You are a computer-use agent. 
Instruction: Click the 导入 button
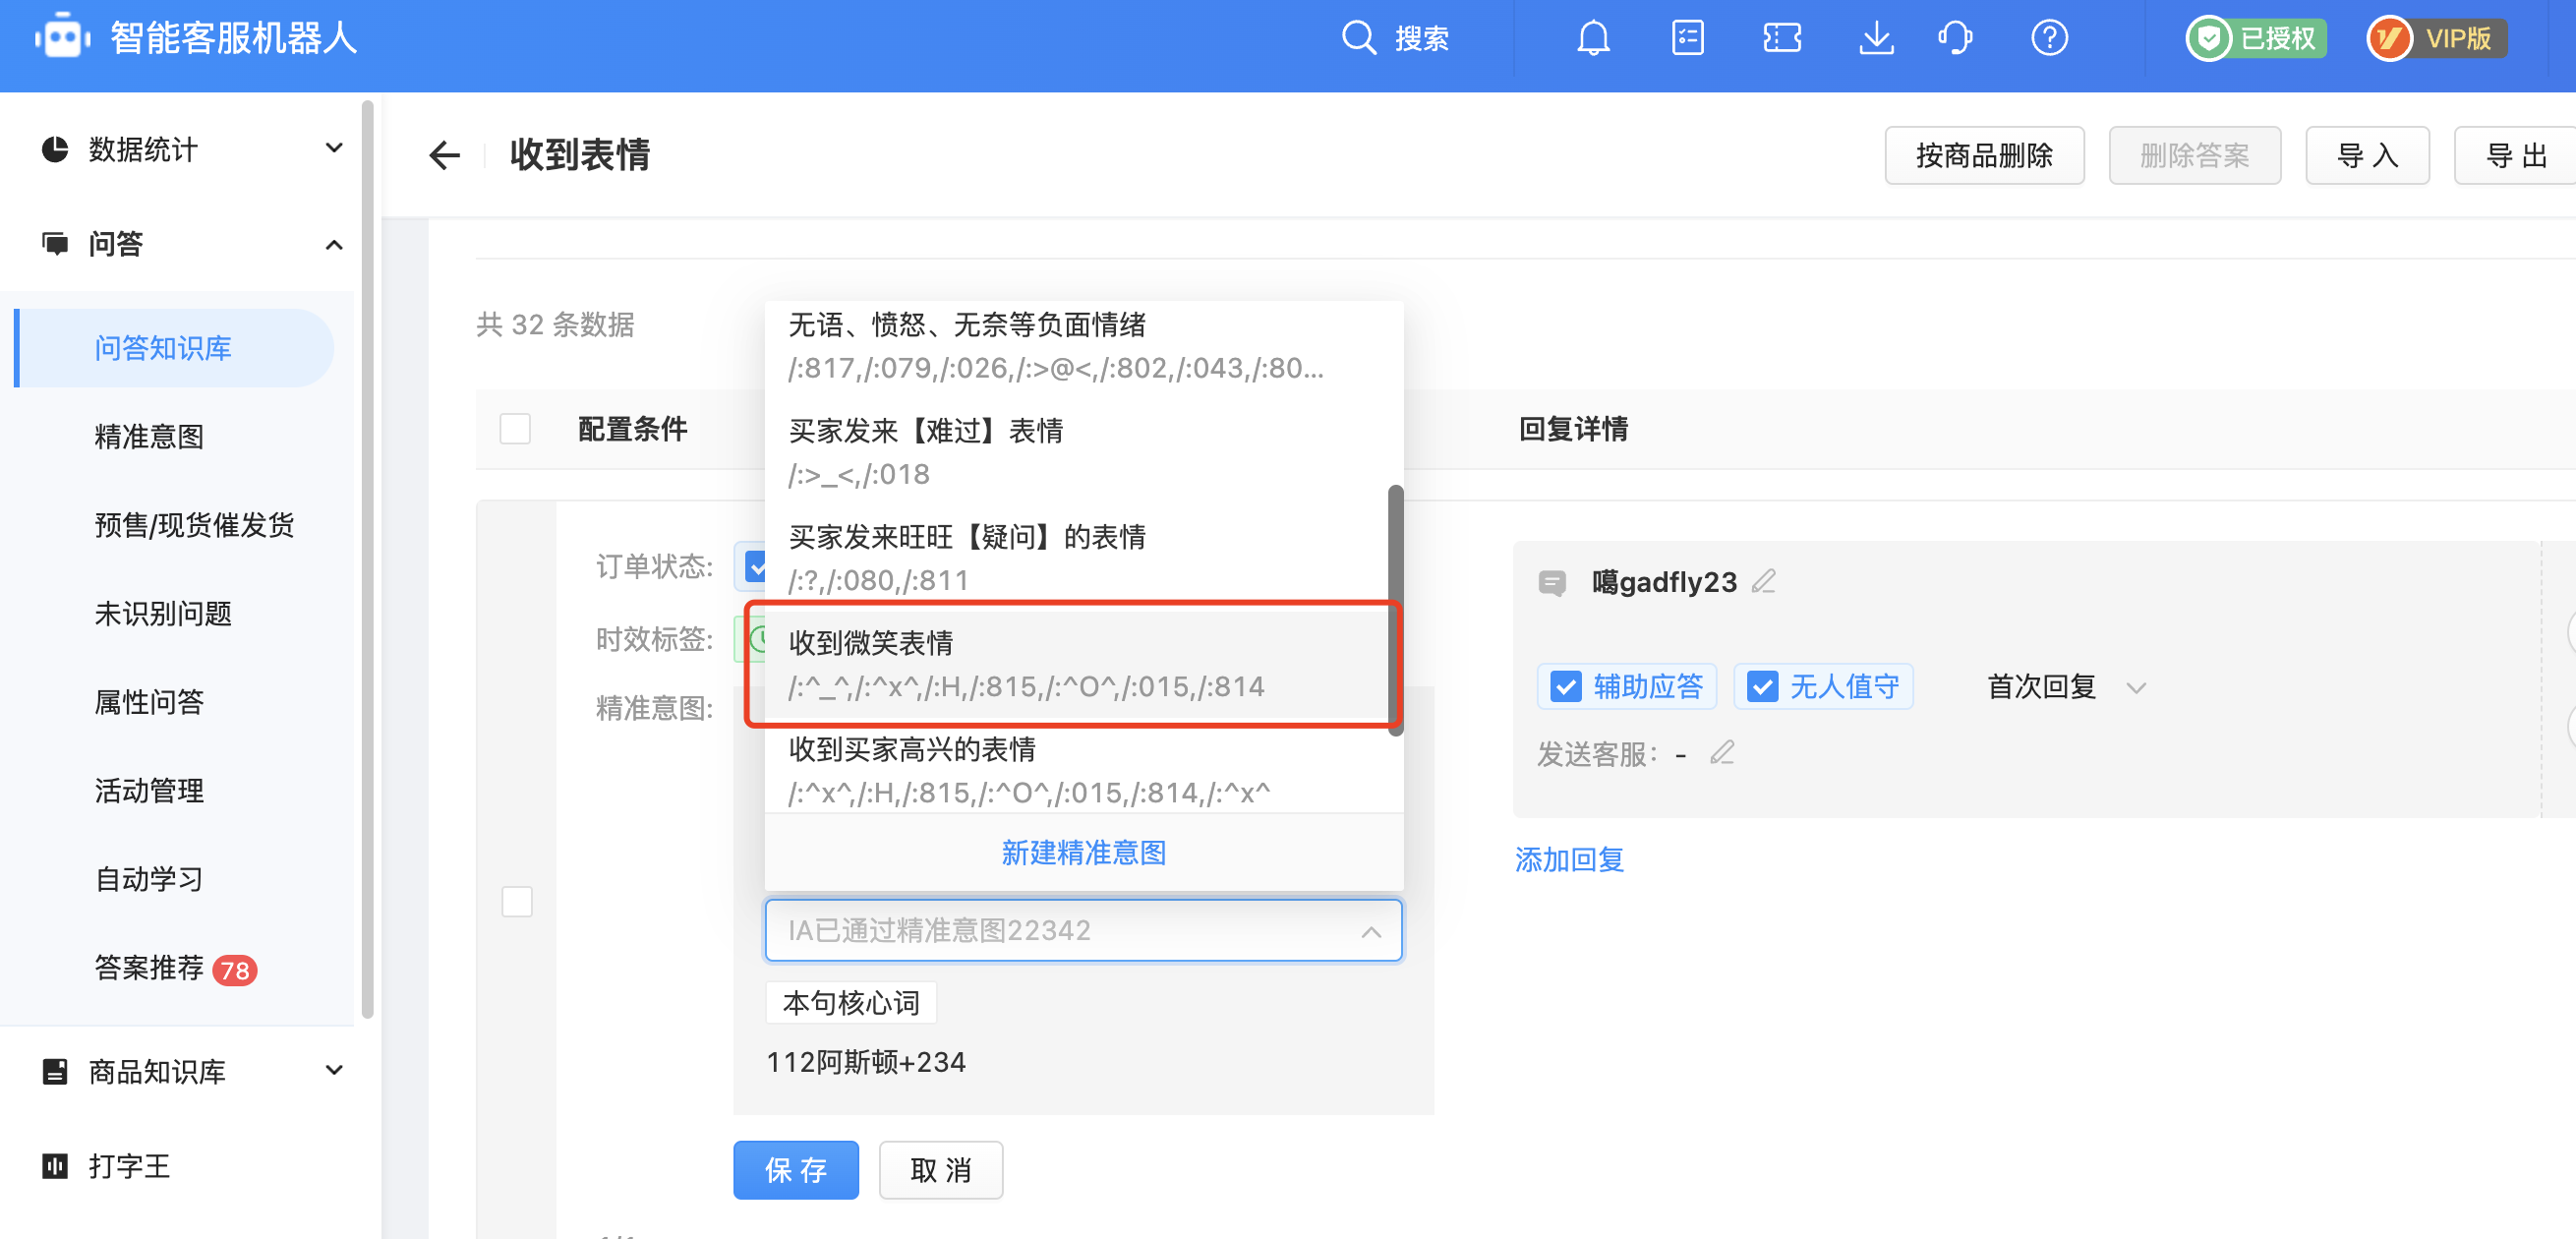[2367, 155]
